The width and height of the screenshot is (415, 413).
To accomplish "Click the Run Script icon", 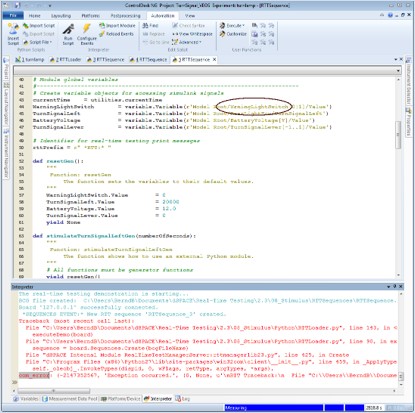I will tap(68, 34).
